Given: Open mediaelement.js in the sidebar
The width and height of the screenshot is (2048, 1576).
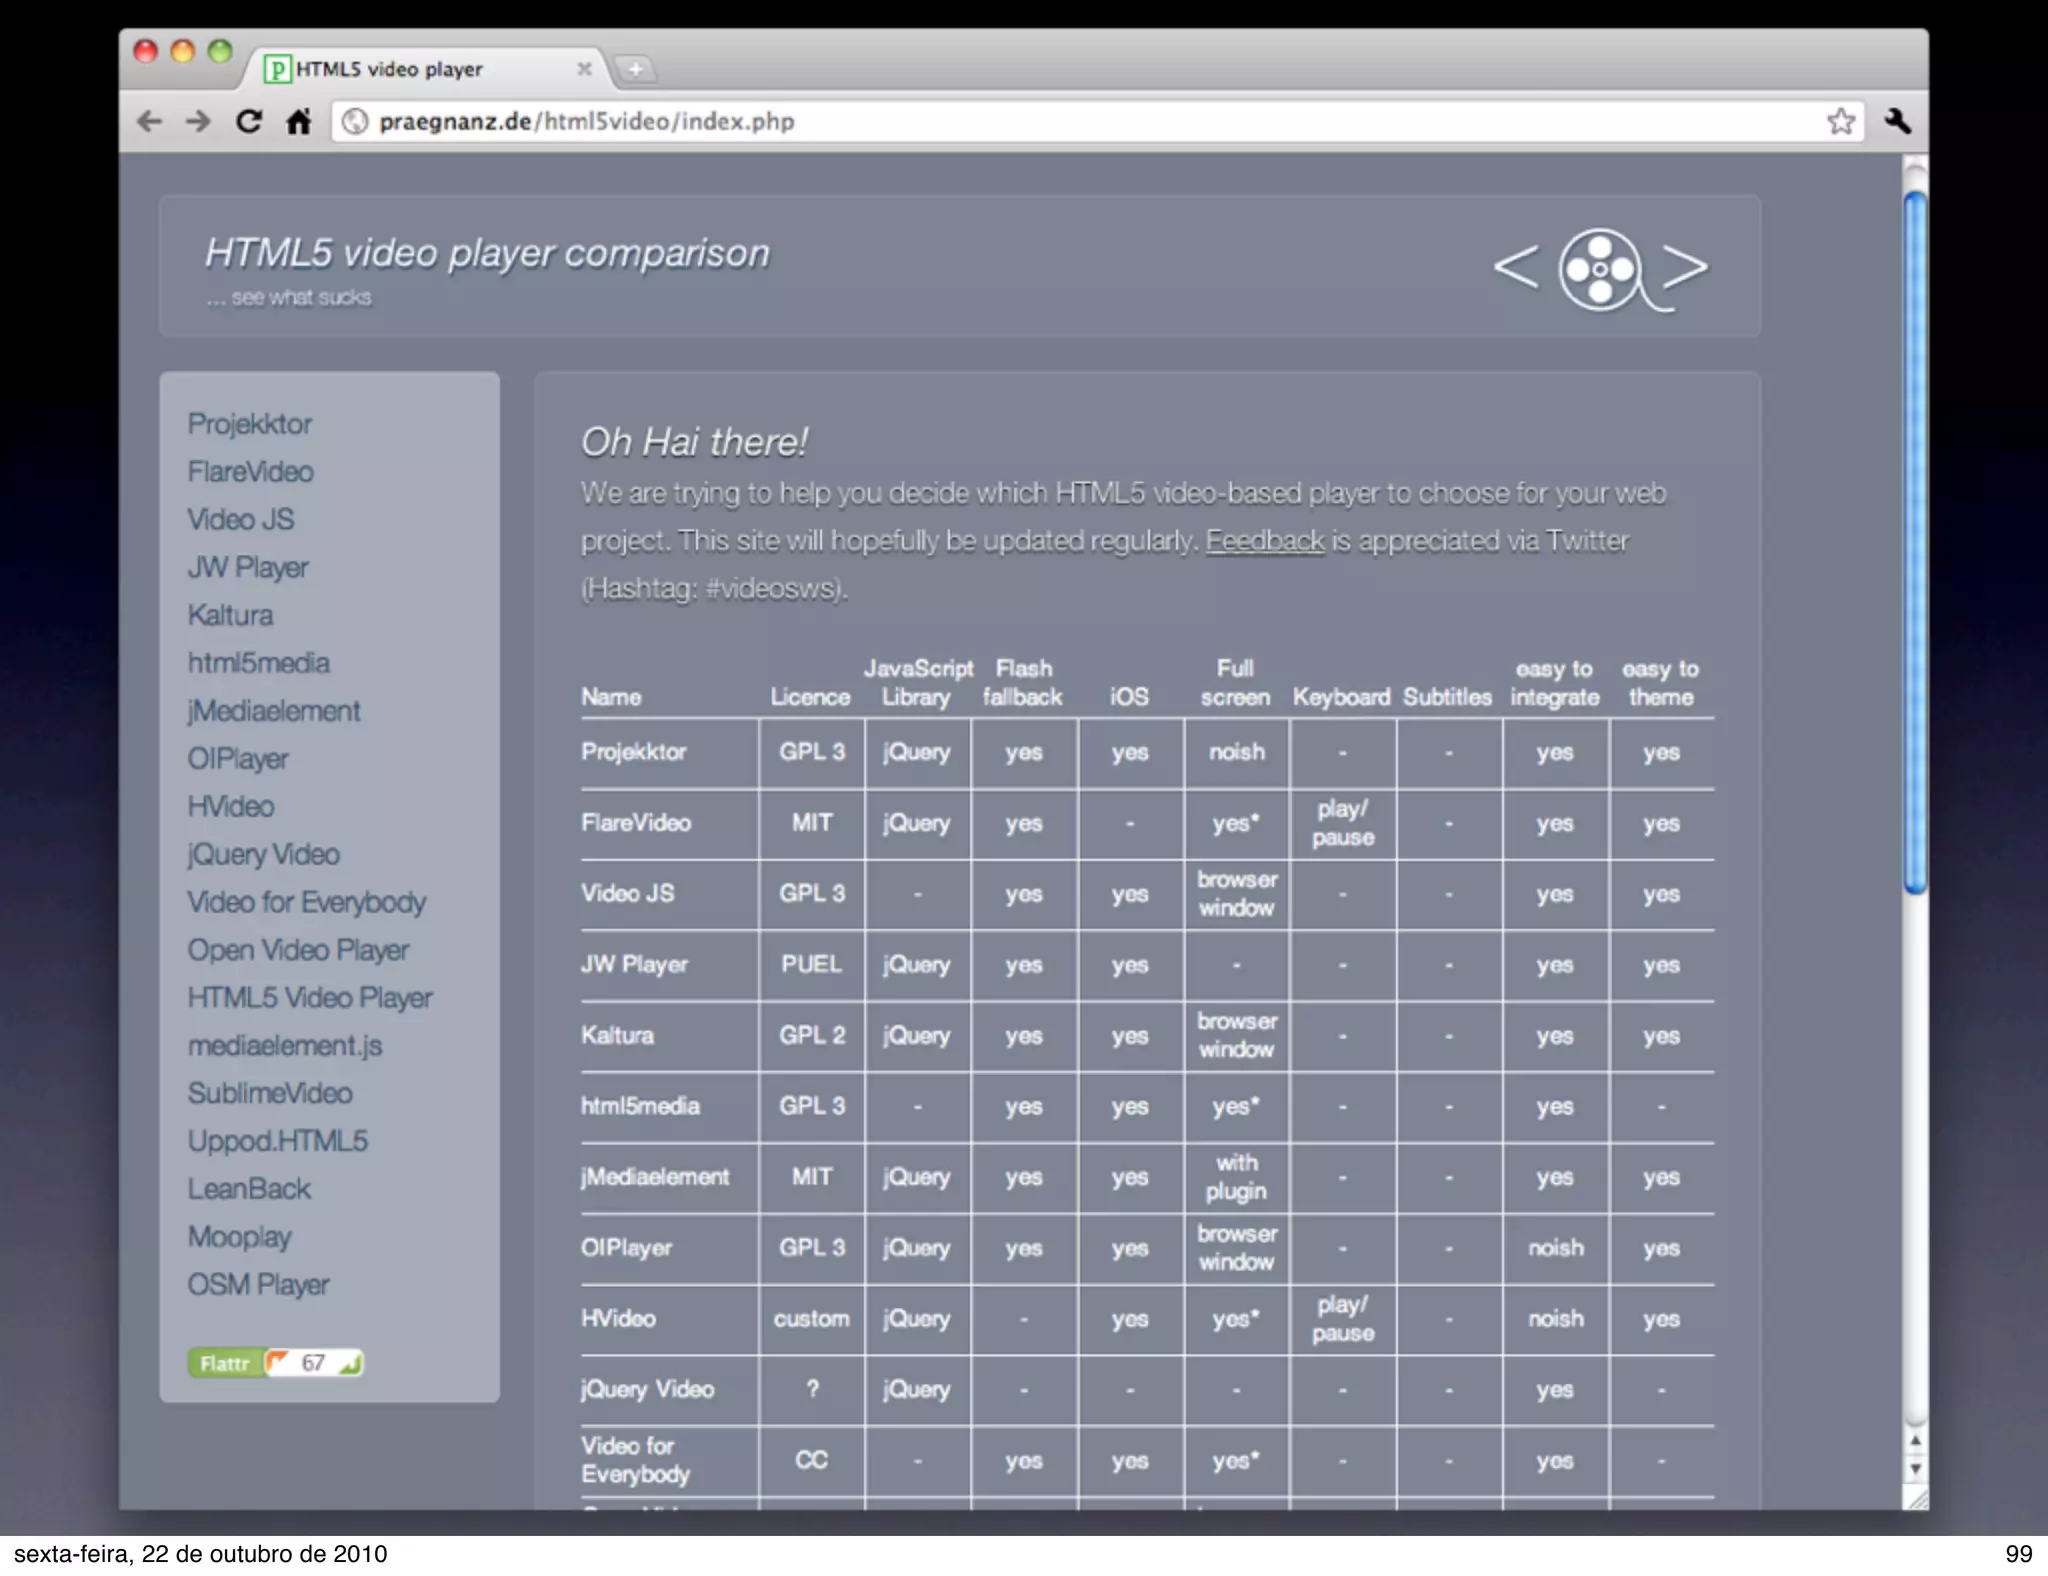Looking at the screenshot, I should point(285,1046).
